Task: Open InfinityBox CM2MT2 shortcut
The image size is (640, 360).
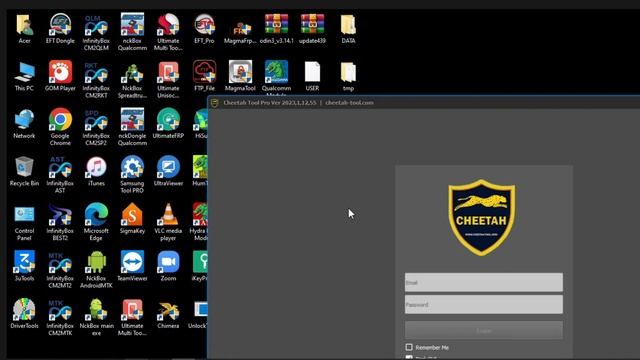Action: (x=60, y=263)
